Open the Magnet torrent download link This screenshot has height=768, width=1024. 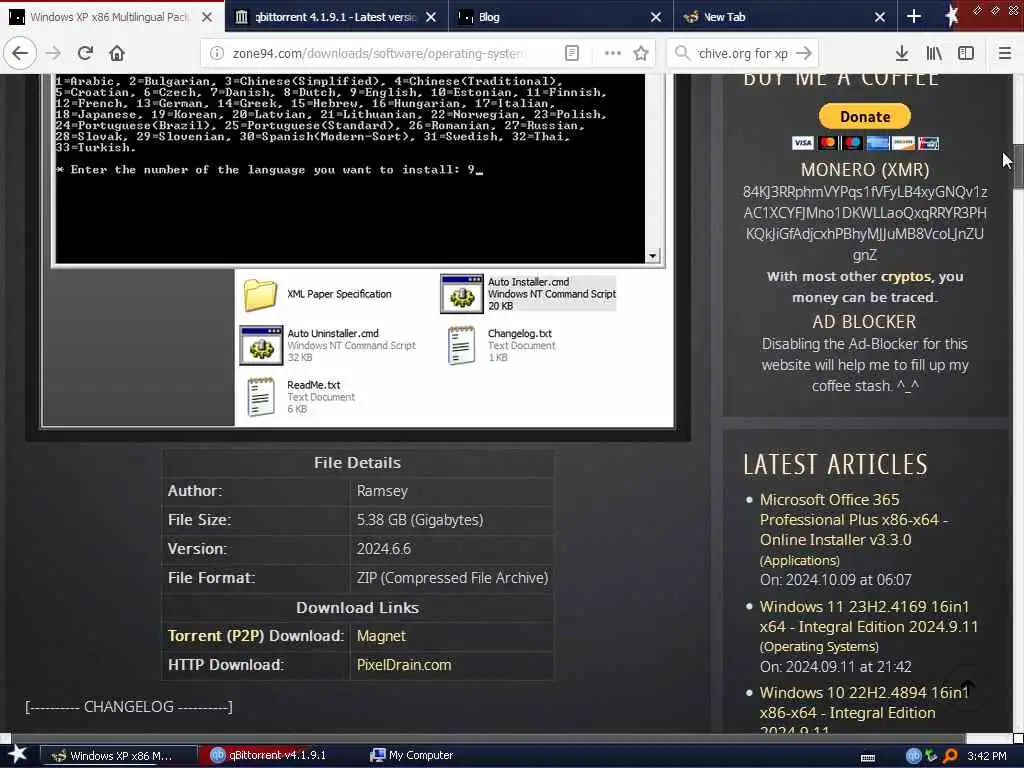pos(381,636)
